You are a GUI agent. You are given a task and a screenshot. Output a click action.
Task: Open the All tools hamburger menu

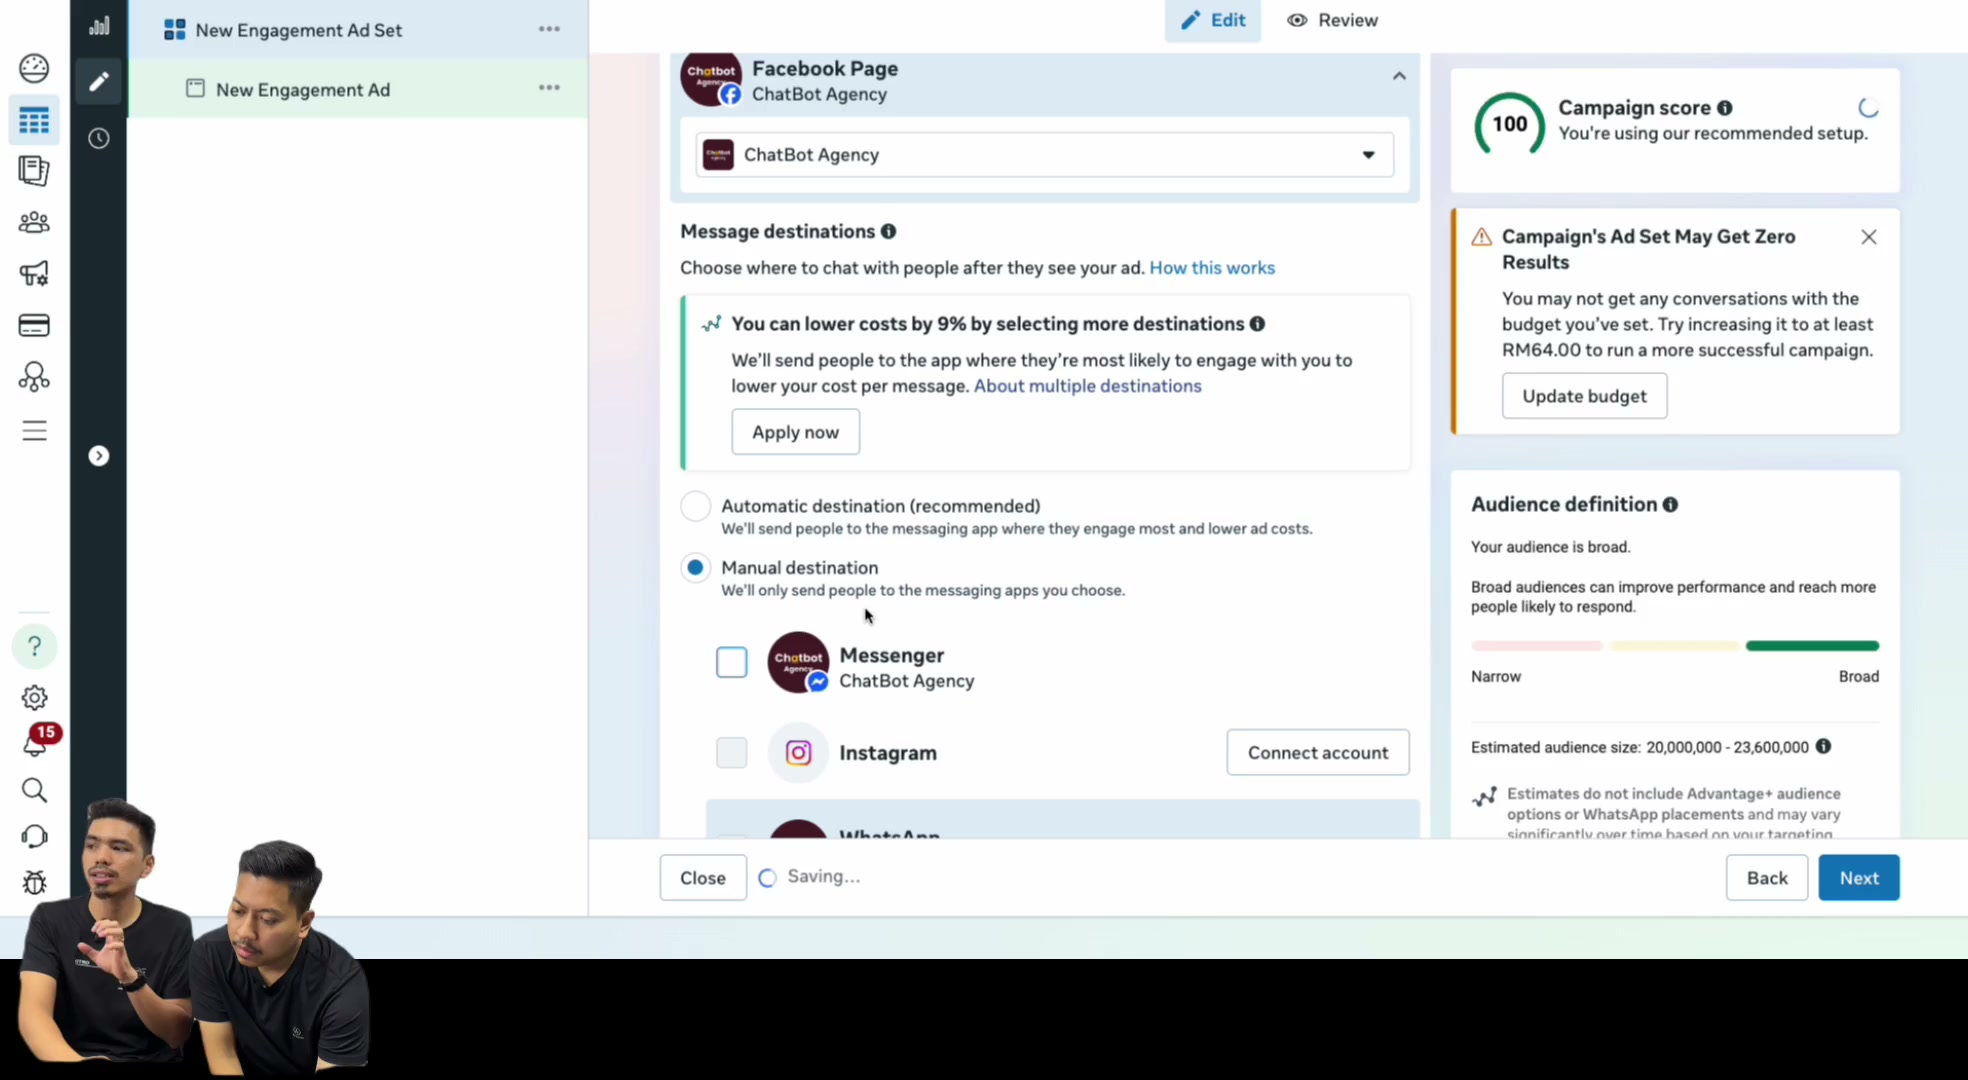[x=34, y=430]
